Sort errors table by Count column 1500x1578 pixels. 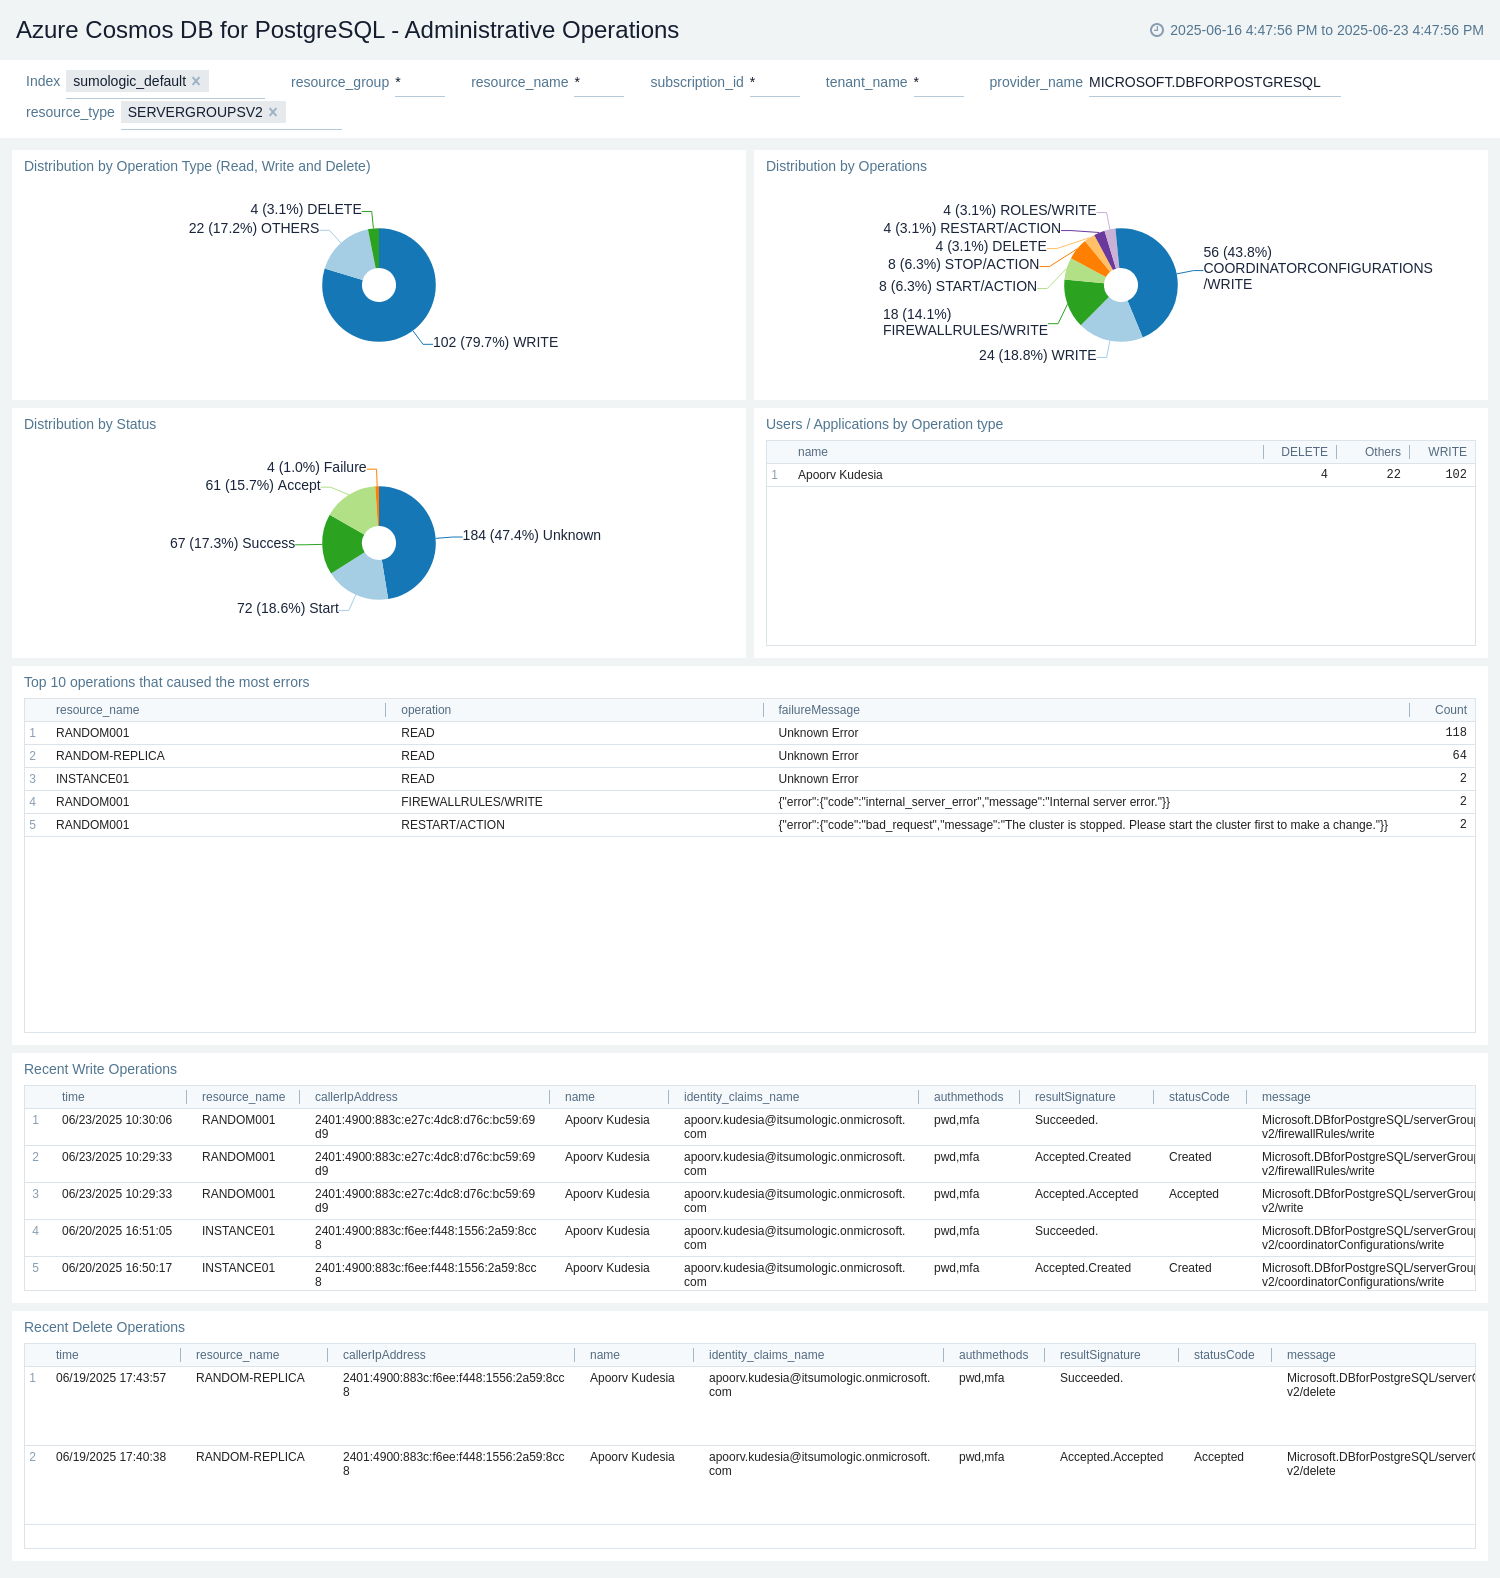(x=1450, y=710)
